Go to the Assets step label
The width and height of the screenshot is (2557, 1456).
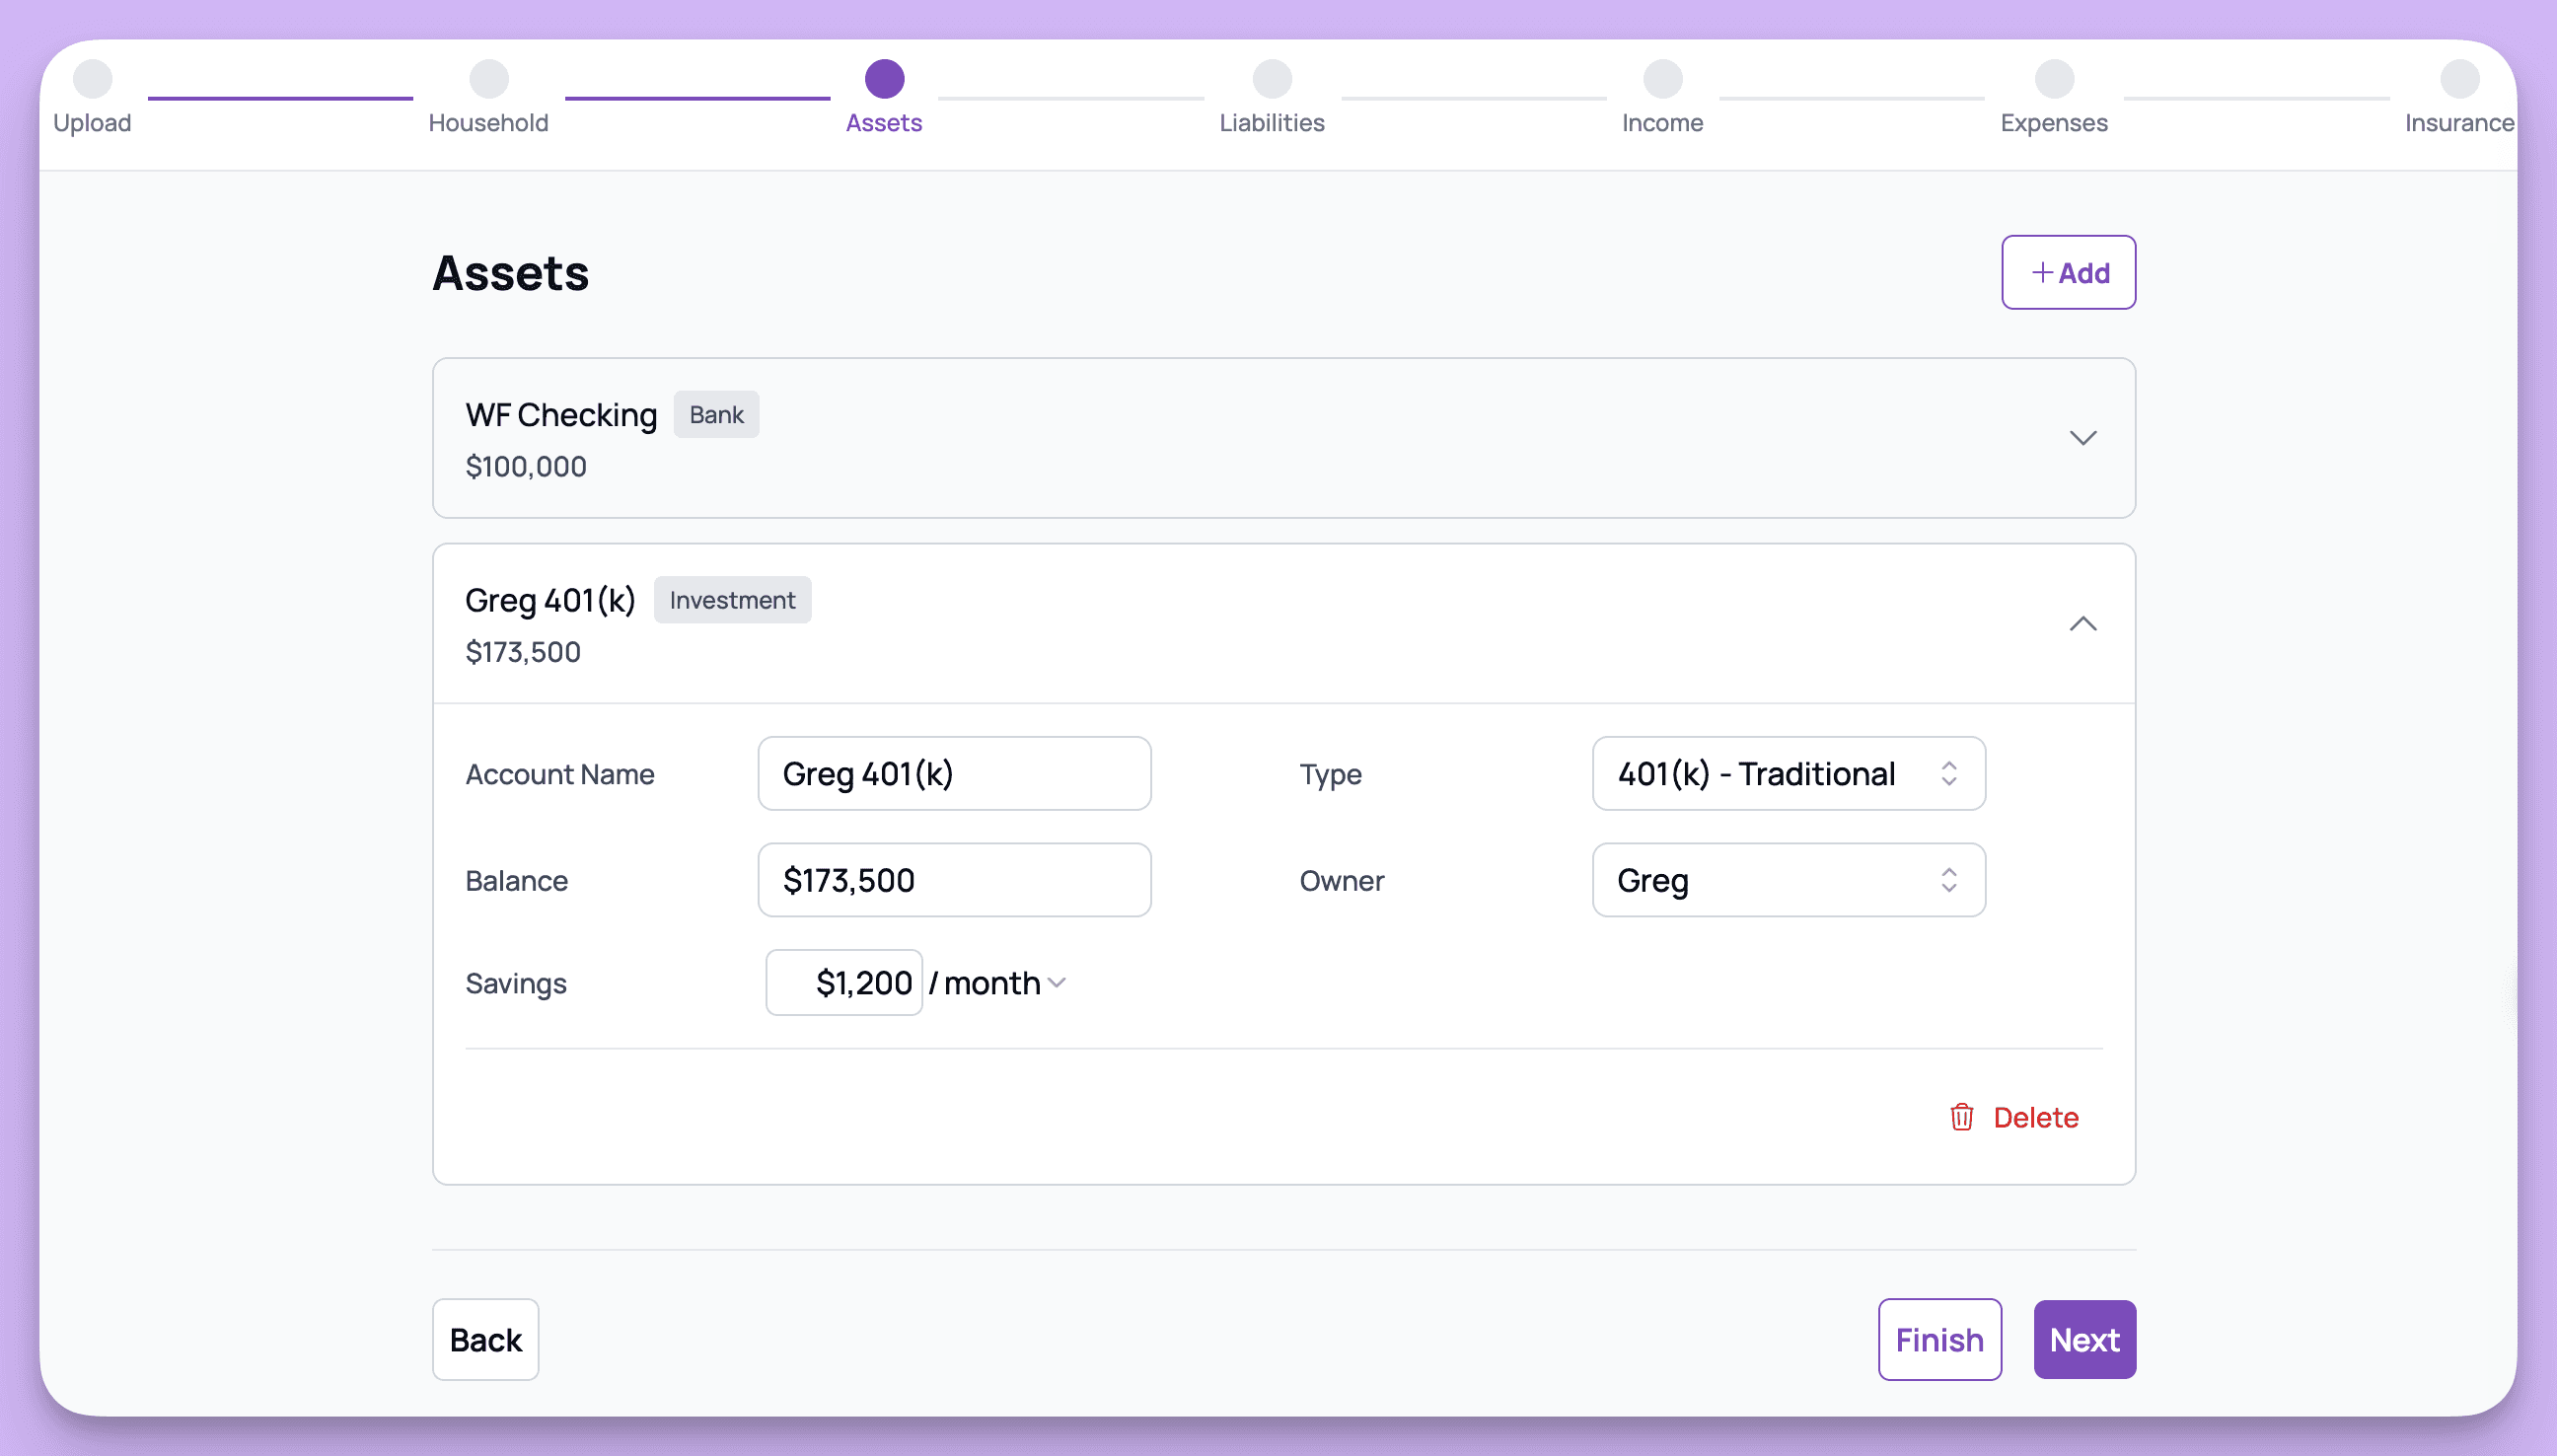(x=883, y=123)
